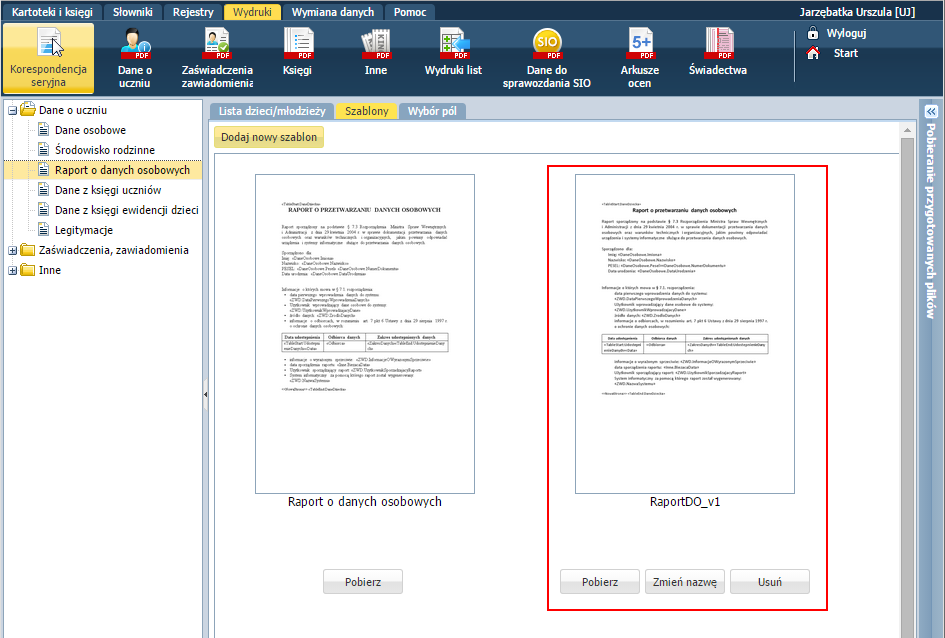Click Pobierz under Raport o danych osobowych
Image resolution: width=945 pixels, height=638 pixels.
(x=363, y=582)
